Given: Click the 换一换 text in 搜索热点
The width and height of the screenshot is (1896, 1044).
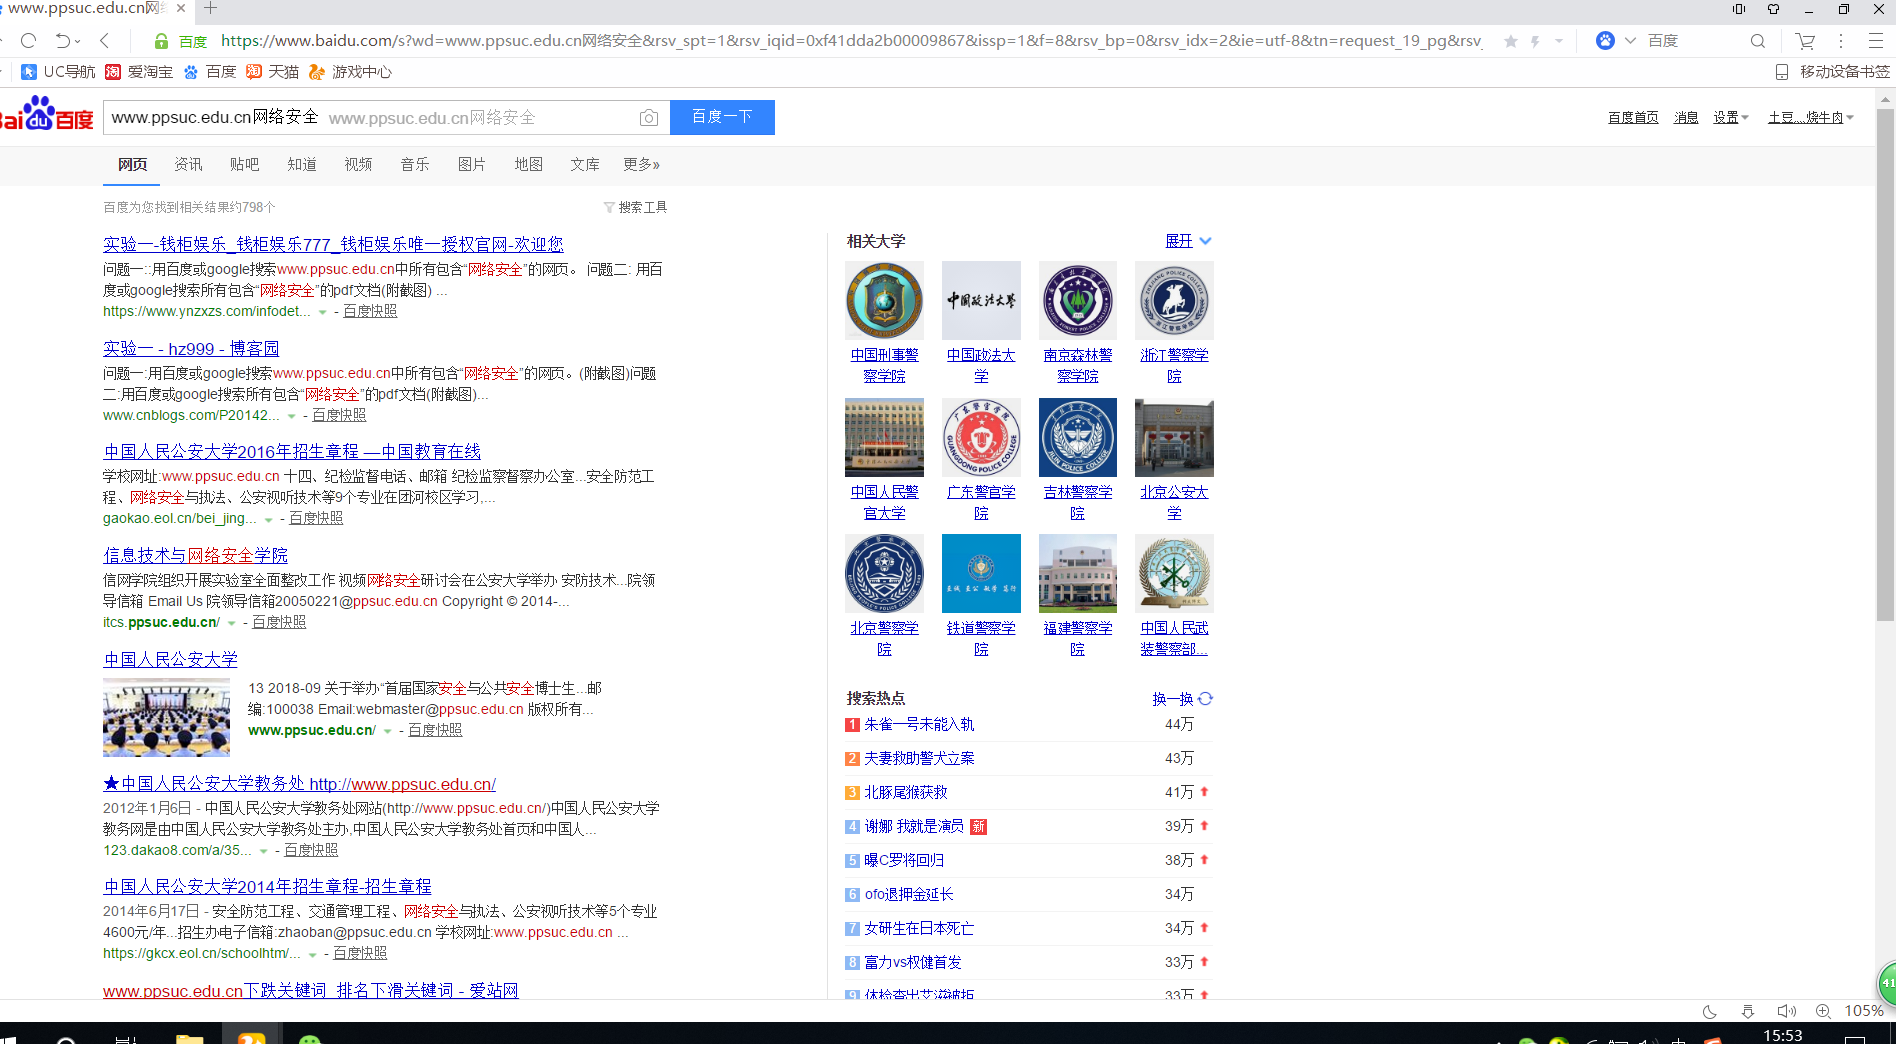Looking at the screenshot, I should (x=1173, y=699).
